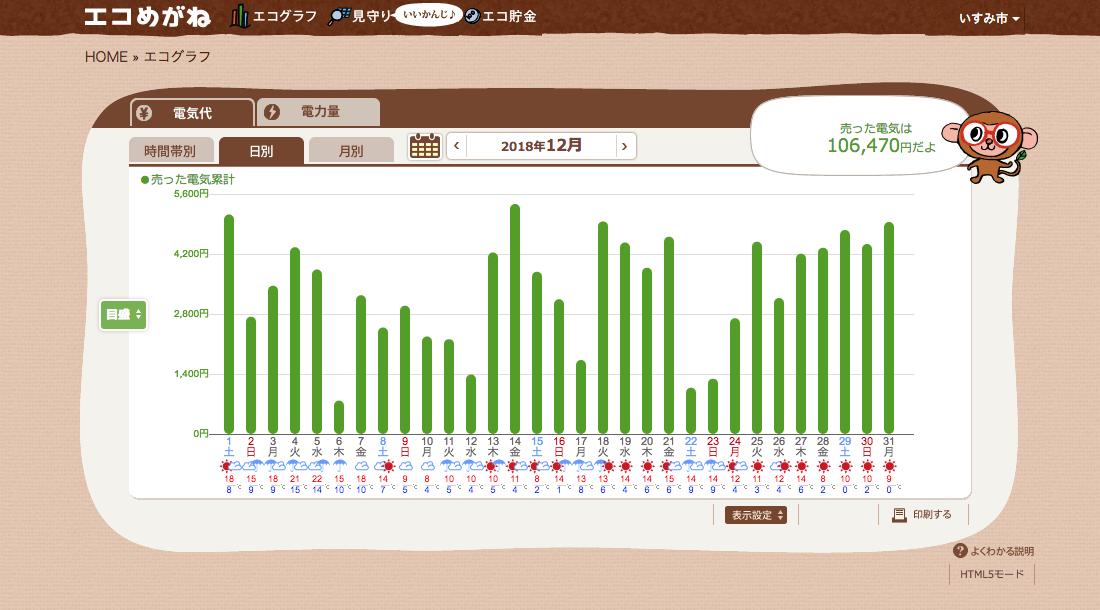The height and width of the screenshot is (610, 1100).
Task: Open the 表示設定 dropdown
Action: tap(756, 515)
